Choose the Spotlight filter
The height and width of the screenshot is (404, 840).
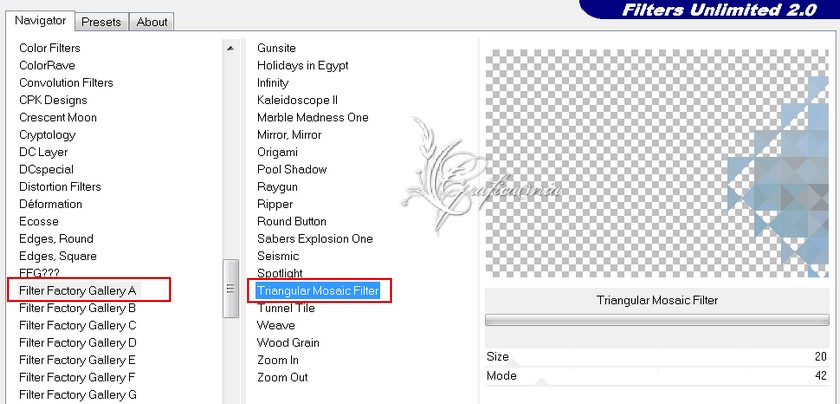pos(280,273)
